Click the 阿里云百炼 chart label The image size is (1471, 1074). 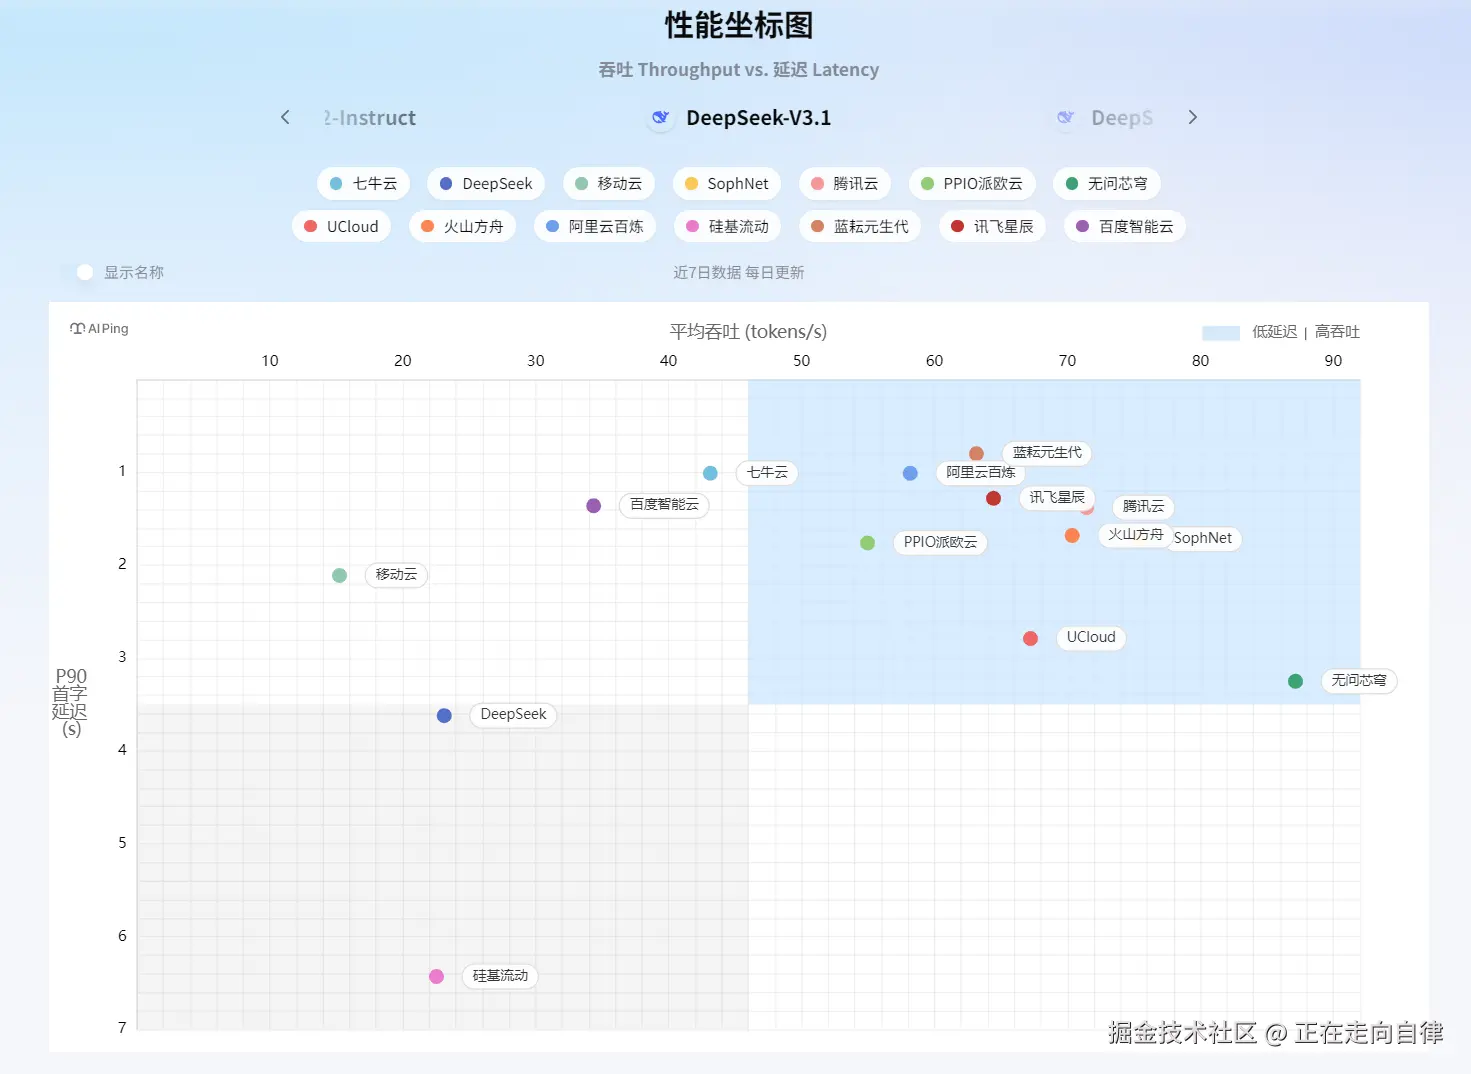(980, 473)
